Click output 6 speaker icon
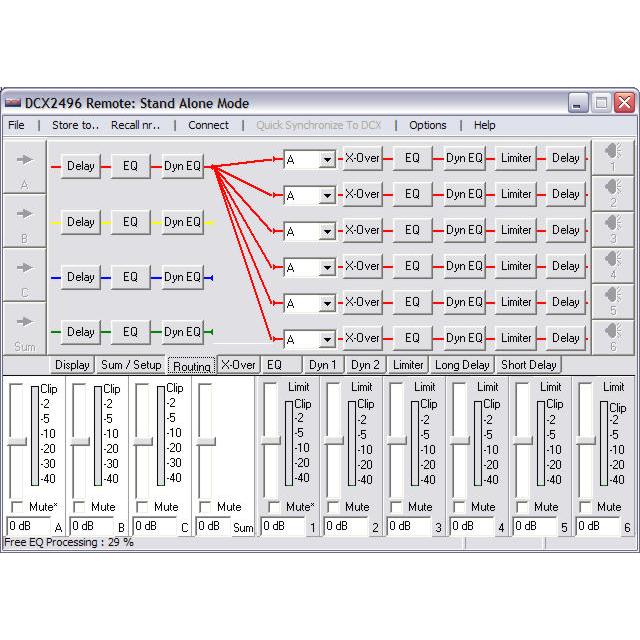Screen dimensions: 640x640 pyautogui.click(x=612, y=330)
